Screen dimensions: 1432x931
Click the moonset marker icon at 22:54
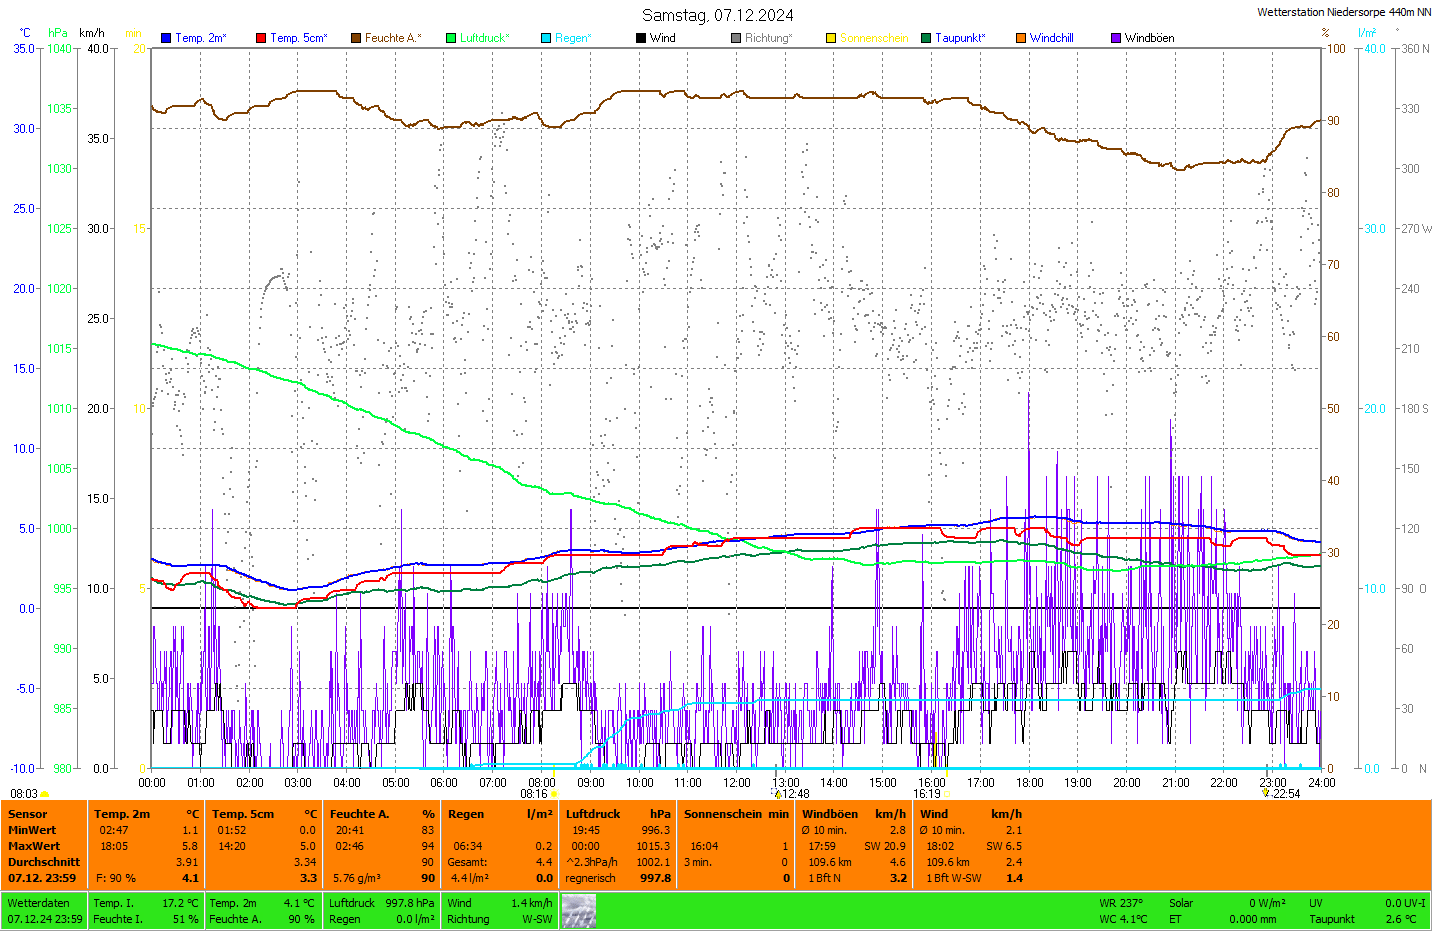(1266, 793)
